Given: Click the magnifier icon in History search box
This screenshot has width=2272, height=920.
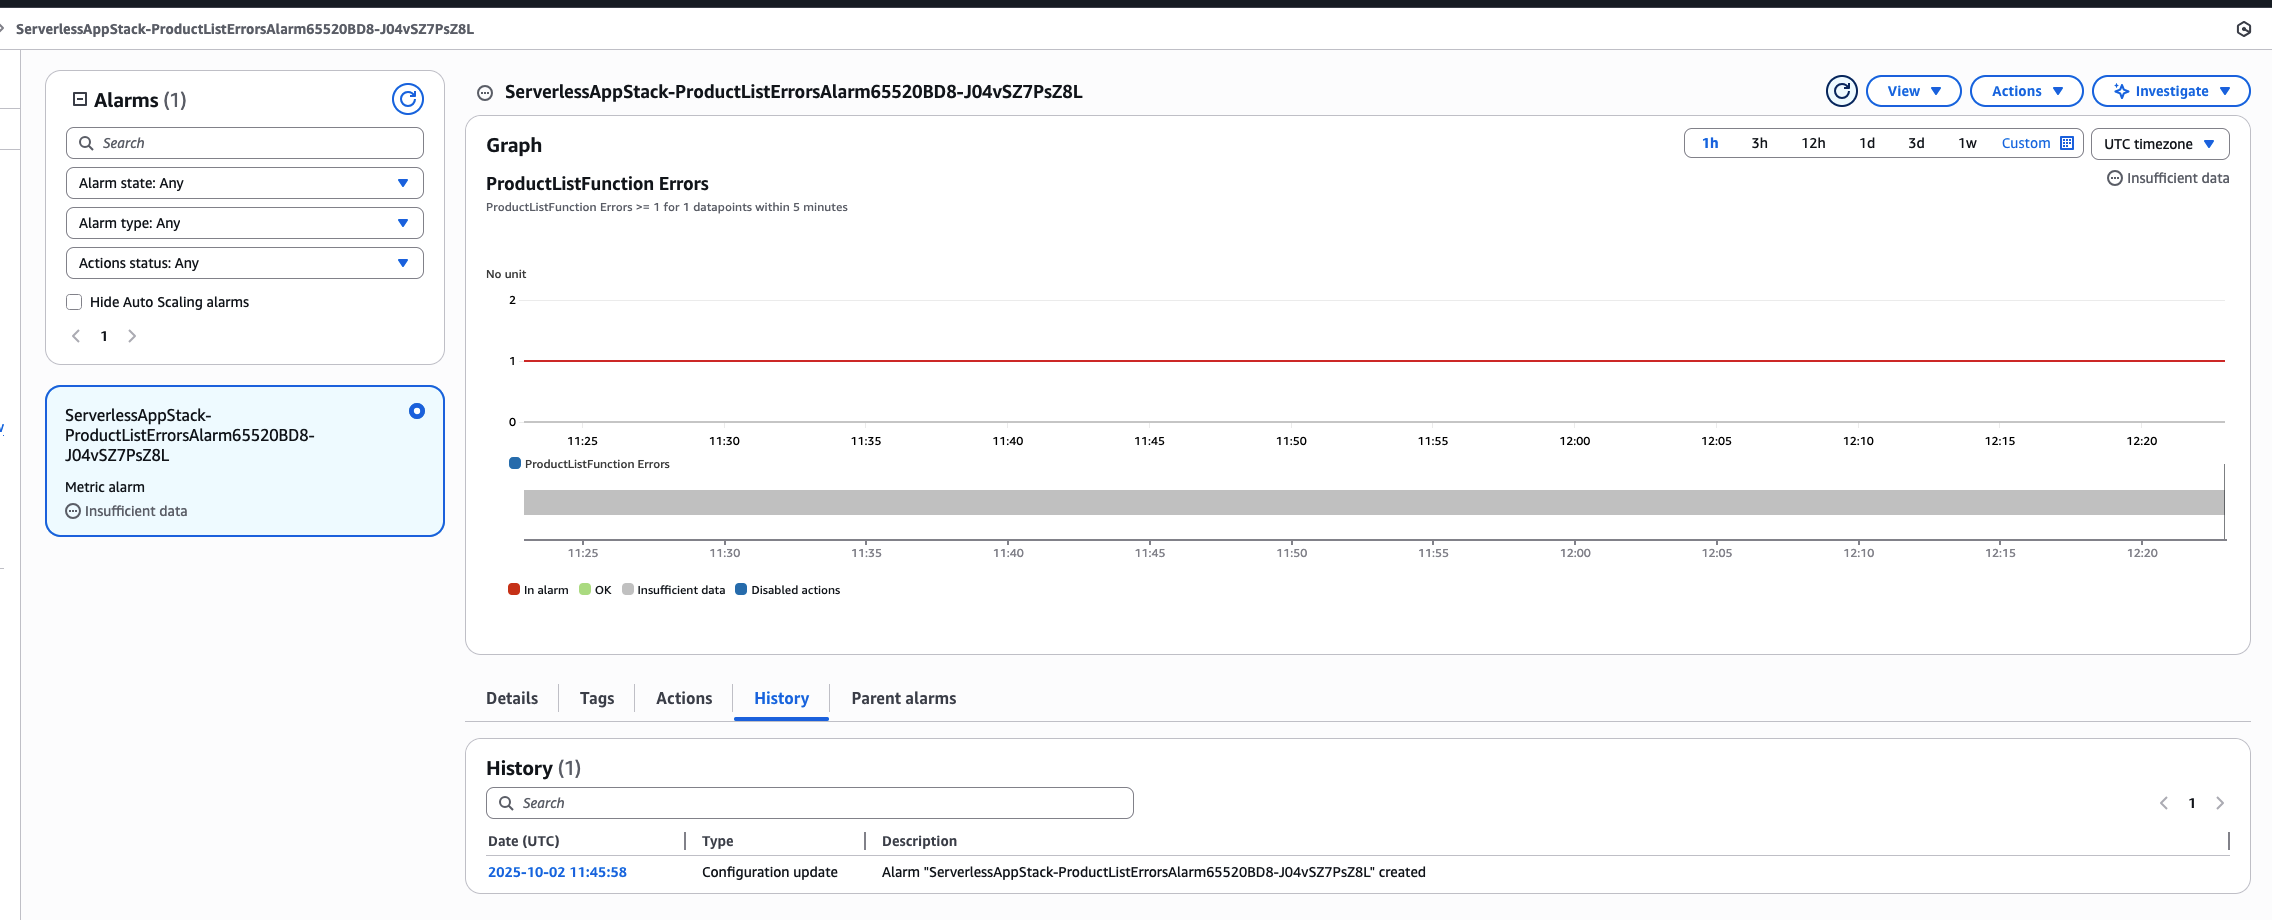Looking at the screenshot, I should coord(507,803).
